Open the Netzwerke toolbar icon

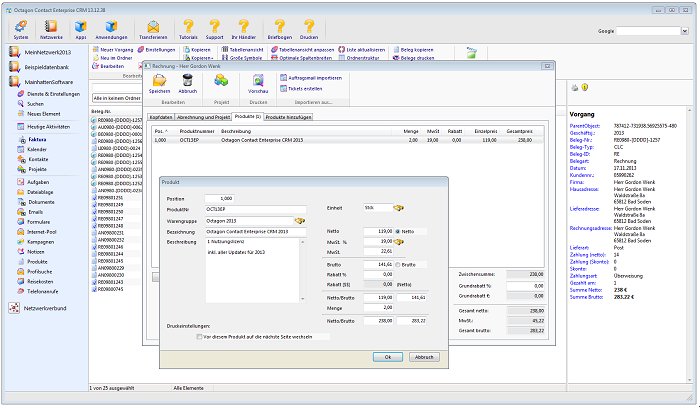point(51,27)
